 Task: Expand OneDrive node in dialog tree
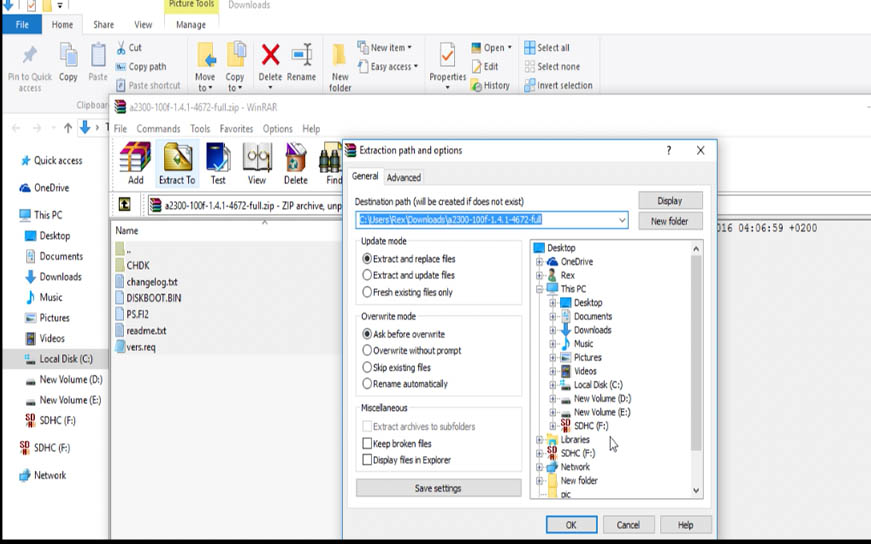coord(539,262)
